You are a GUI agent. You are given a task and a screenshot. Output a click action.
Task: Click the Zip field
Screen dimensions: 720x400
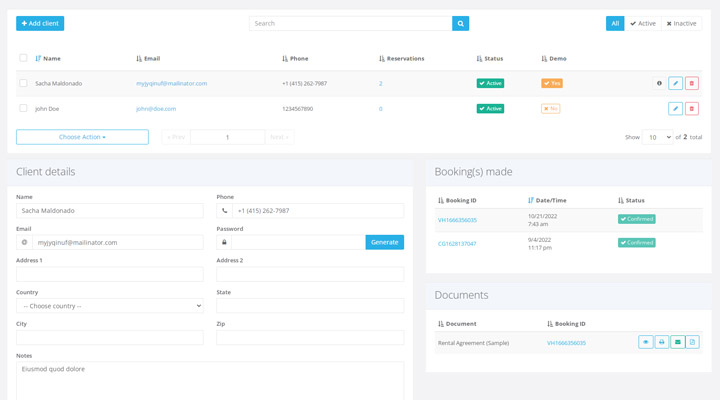(x=310, y=338)
